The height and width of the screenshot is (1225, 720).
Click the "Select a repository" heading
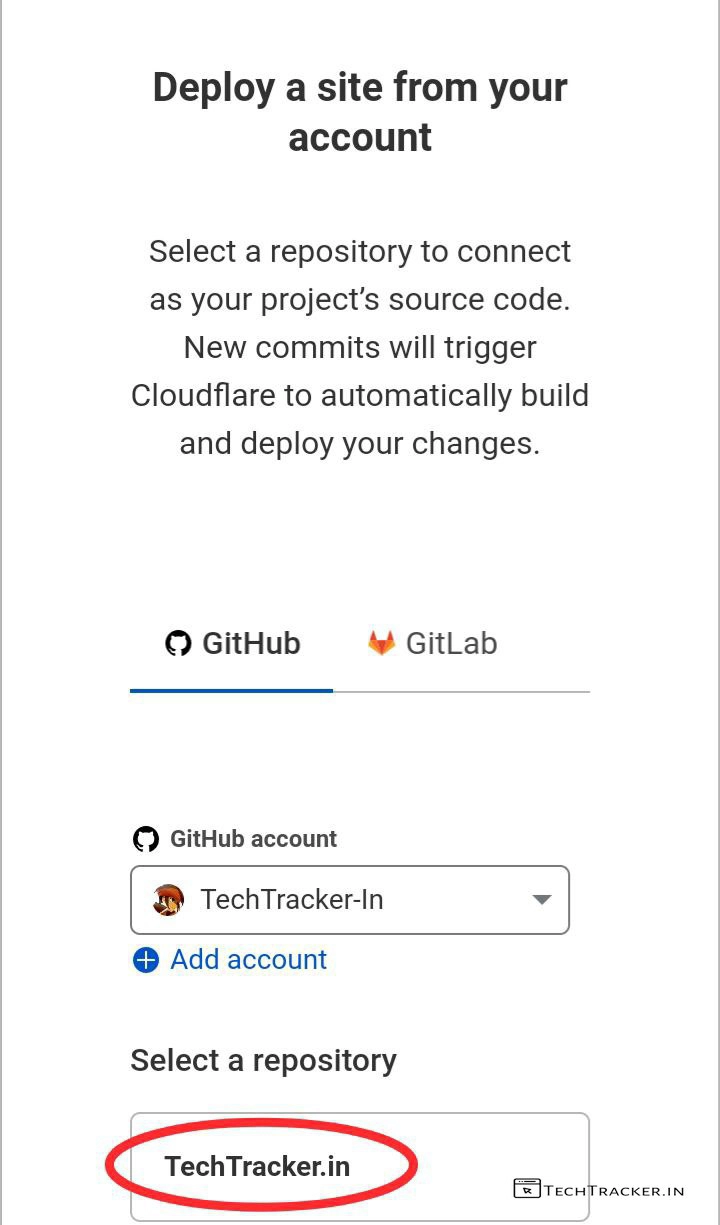[x=263, y=1060]
